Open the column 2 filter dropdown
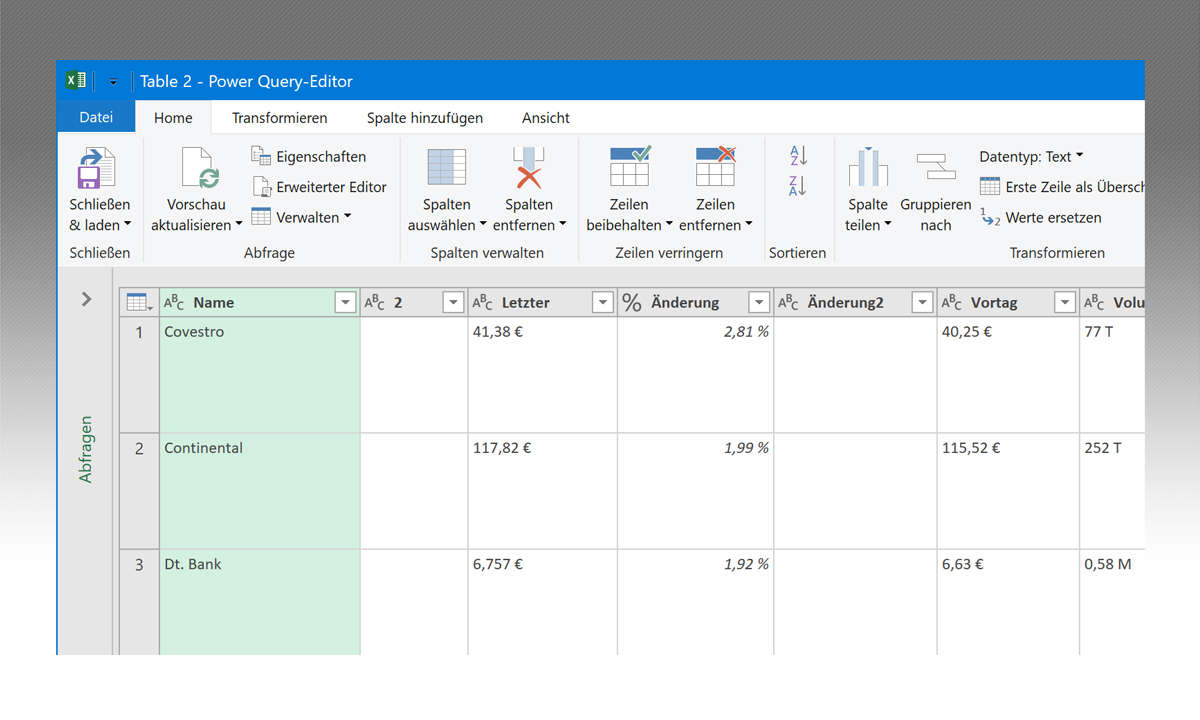The image size is (1200, 720). (x=453, y=302)
